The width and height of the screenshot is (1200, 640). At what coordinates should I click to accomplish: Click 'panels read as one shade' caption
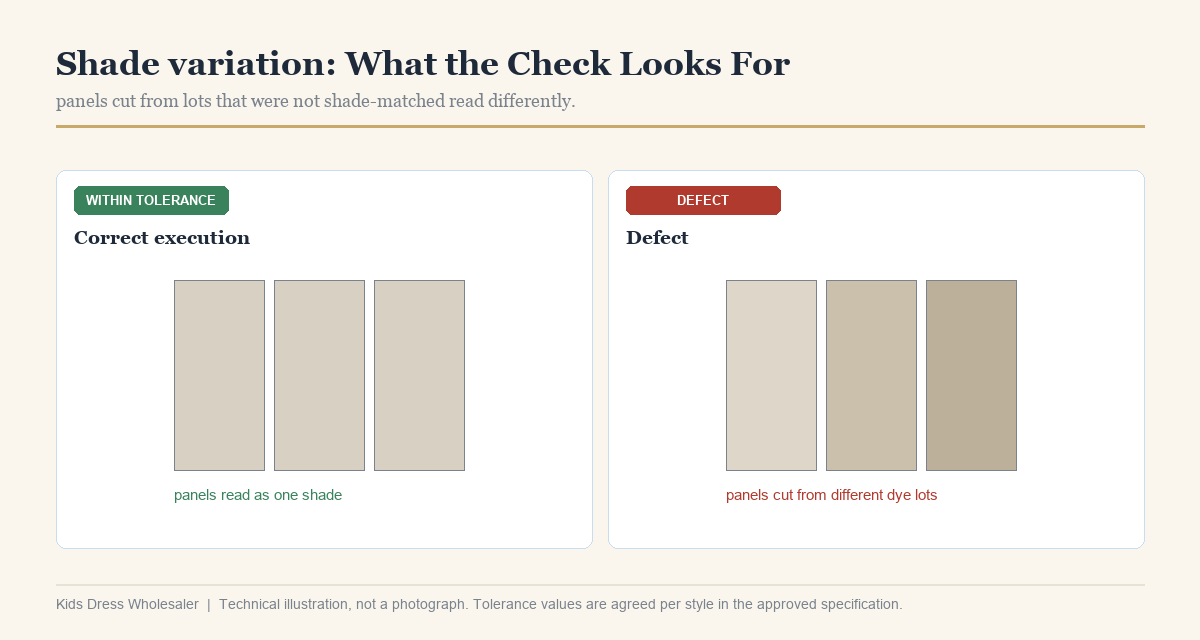tap(258, 495)
